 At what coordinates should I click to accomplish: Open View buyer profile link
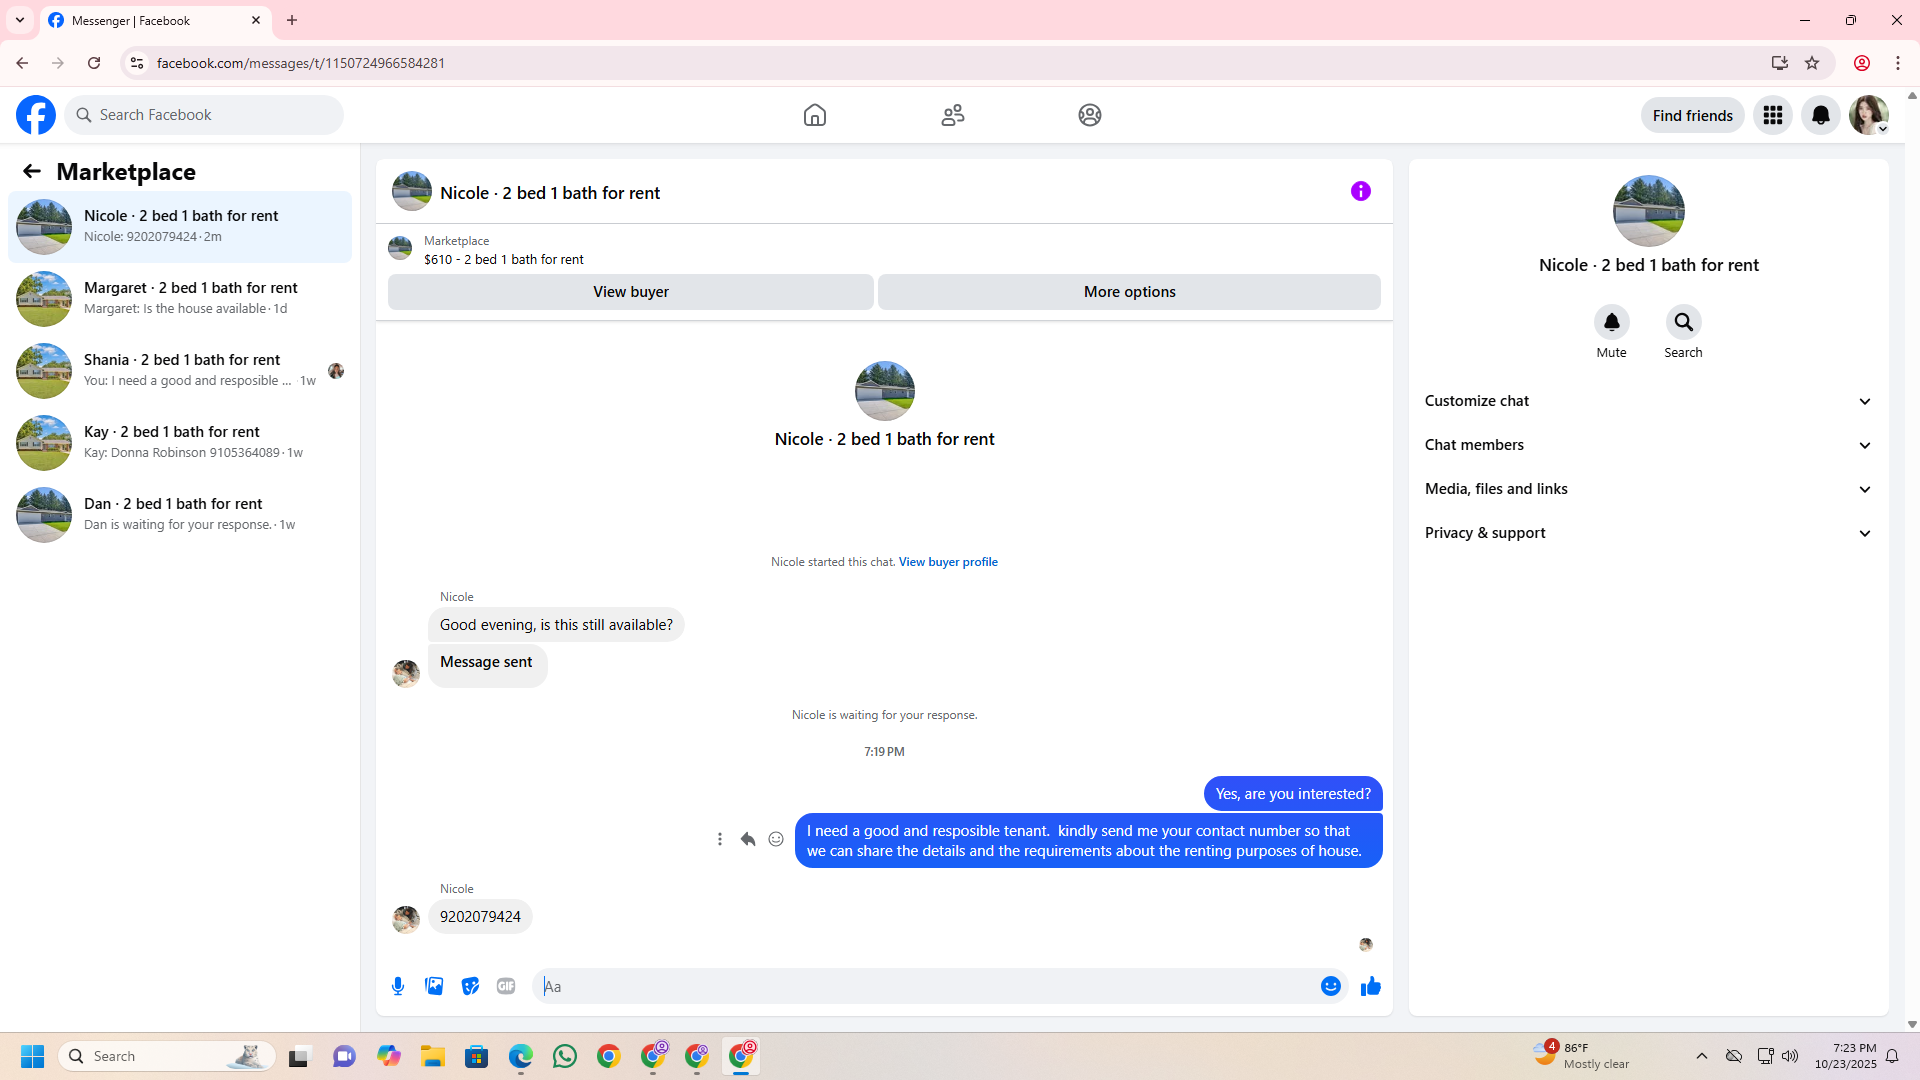click(x=948, y=562)
